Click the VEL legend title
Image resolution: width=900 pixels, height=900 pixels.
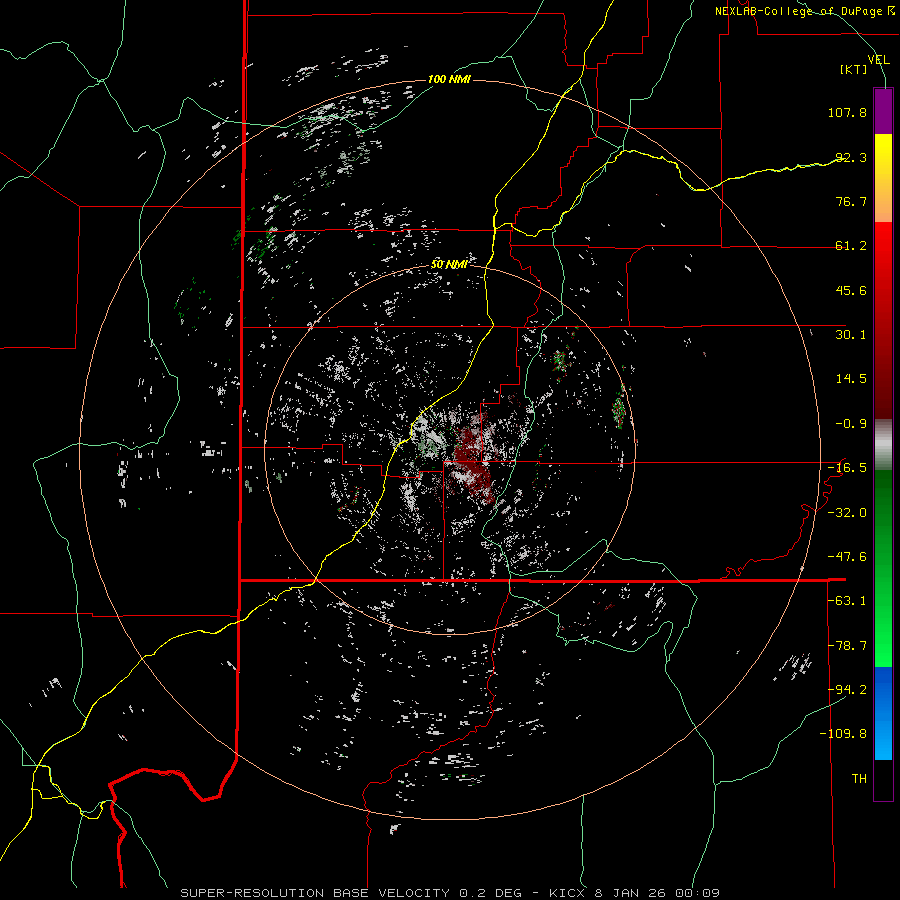879,60
